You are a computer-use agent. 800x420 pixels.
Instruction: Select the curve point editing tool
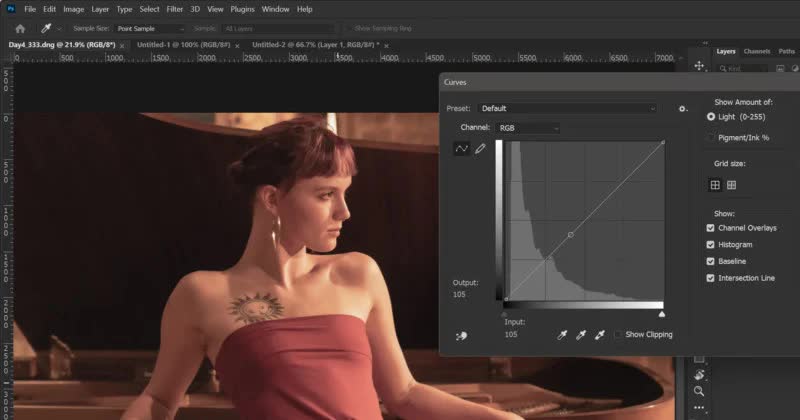pyautogui.click(x=462, y=148)
